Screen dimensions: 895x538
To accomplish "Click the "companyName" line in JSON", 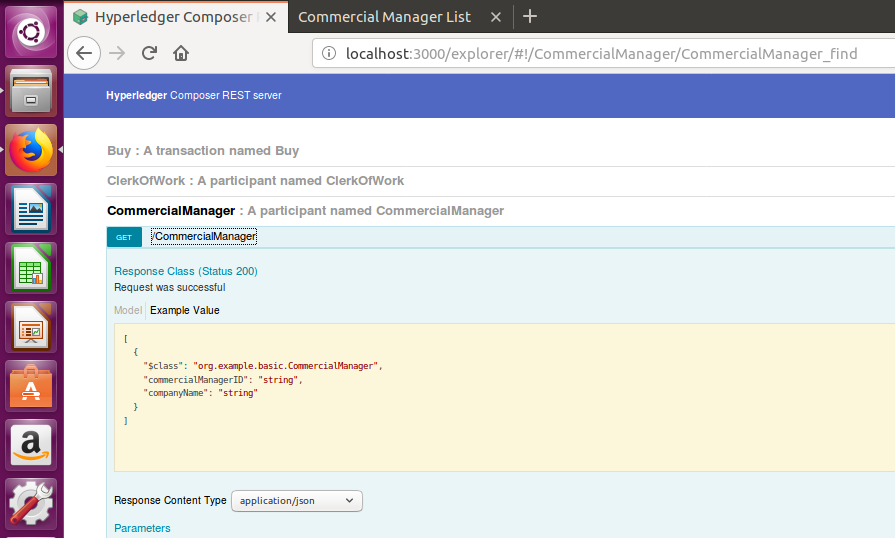I will [200, 393].
